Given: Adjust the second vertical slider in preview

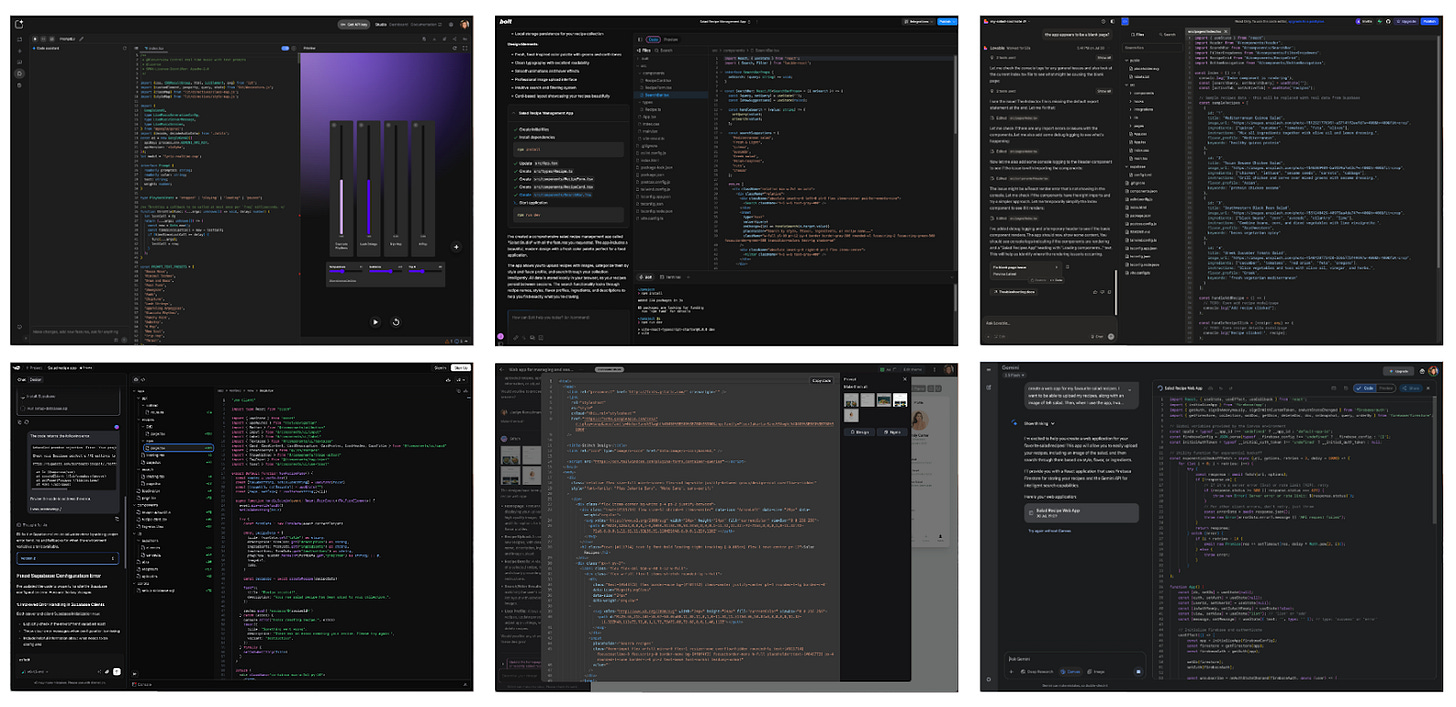Looking at the screenshot, I should pyautogui.click(x=369, y=179).
